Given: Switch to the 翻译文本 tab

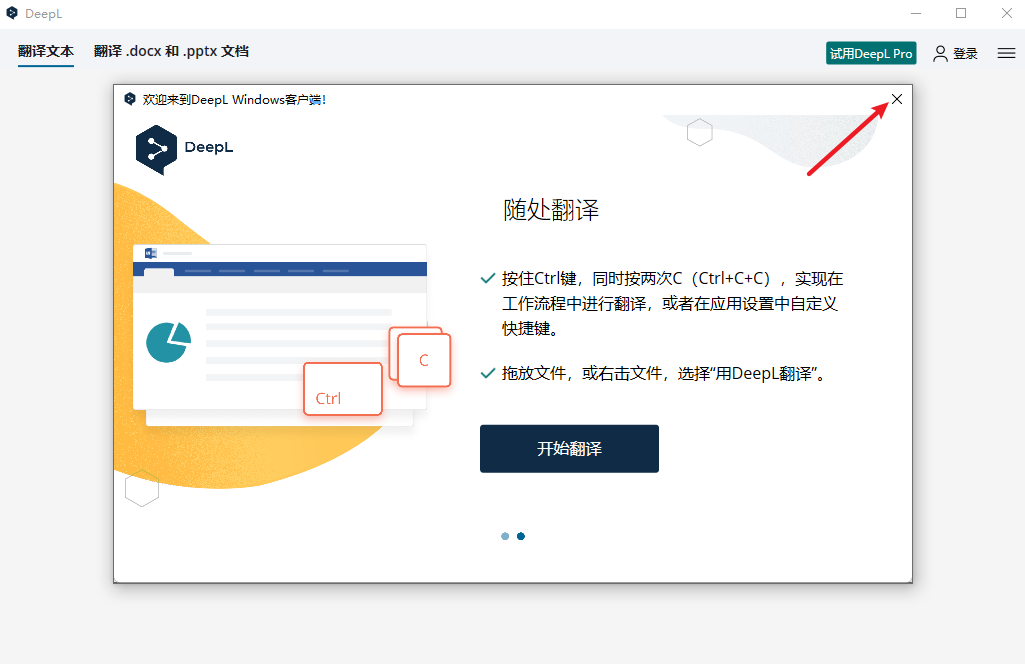Looking at the screenshot, I should click(x=46, y=51).
